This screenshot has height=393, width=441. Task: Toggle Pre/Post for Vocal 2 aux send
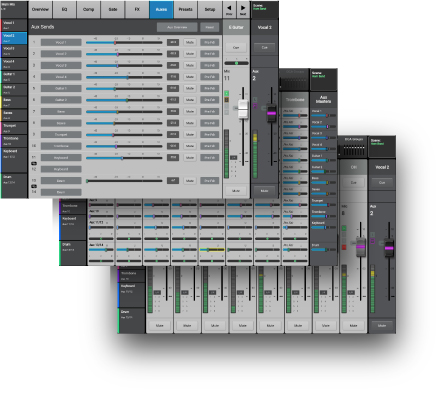point(209,54)
